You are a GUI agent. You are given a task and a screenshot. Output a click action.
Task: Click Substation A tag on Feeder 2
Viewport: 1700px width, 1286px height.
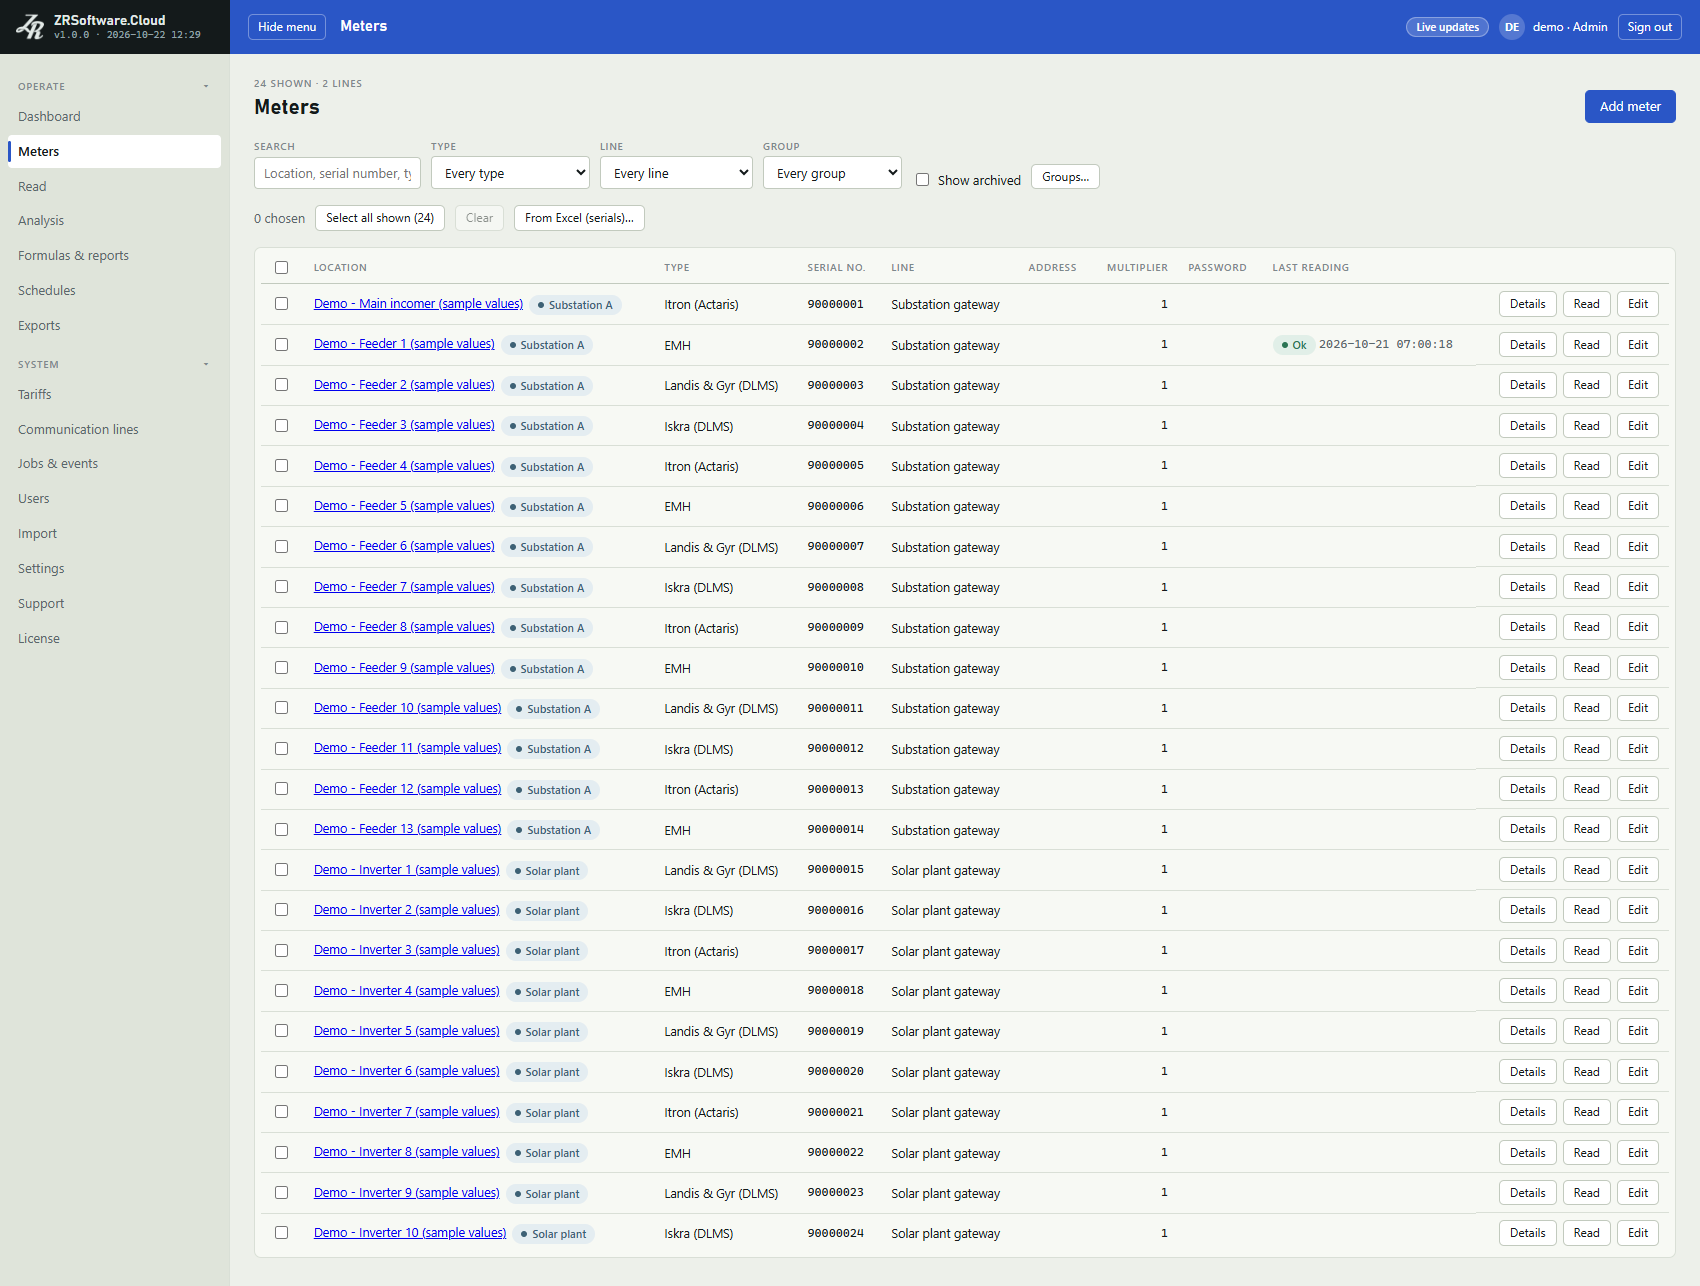click(x=547, y=386)
